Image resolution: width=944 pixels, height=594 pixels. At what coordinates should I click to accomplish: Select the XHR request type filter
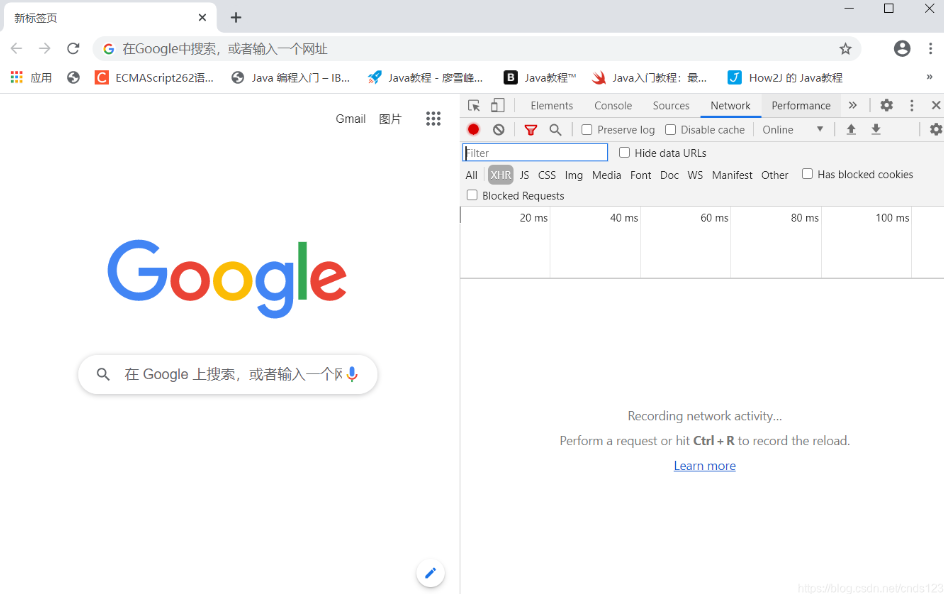pyautogui.click(x=500, y=175)
